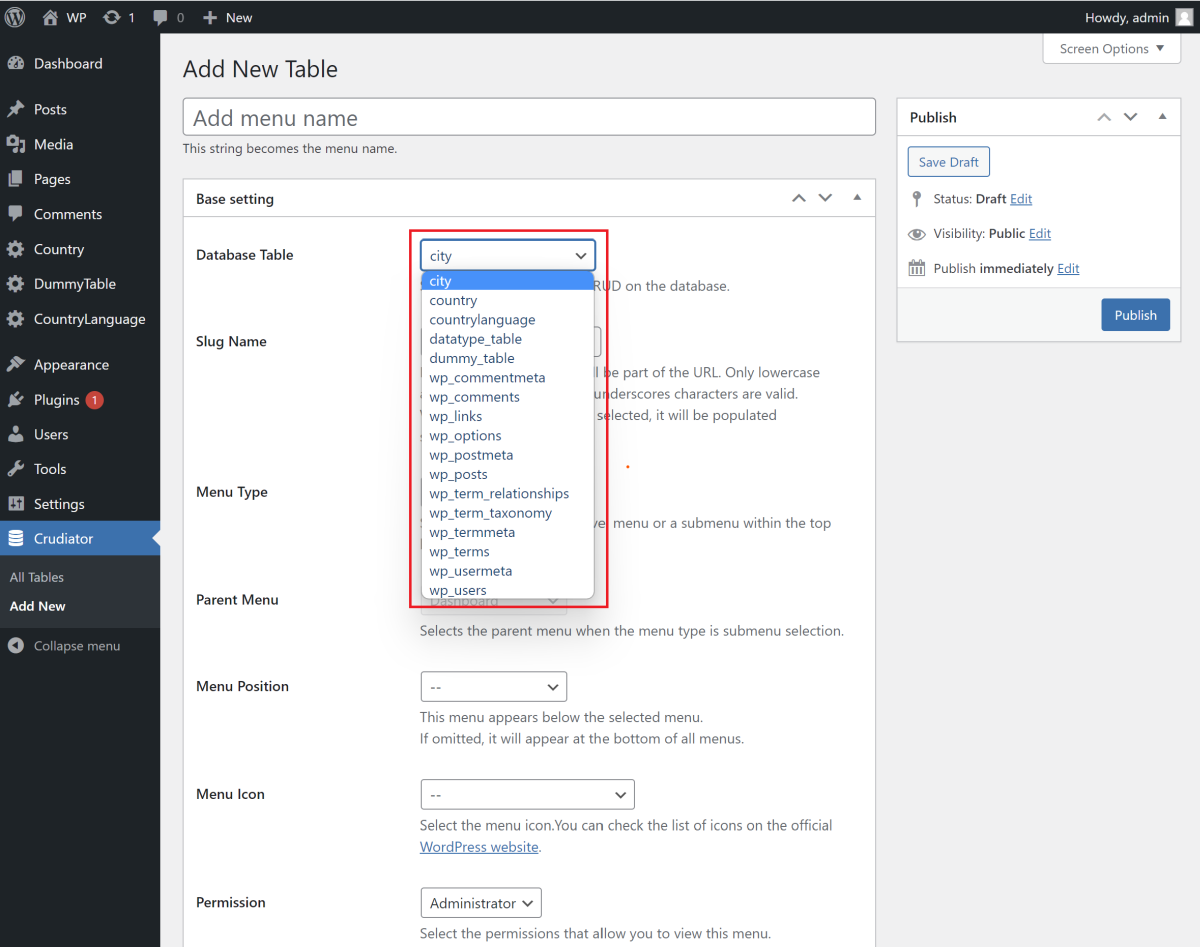Click the Collapse menu arrow icon
The width and height of the screenshot is (1200, 947).
[15, 646]
